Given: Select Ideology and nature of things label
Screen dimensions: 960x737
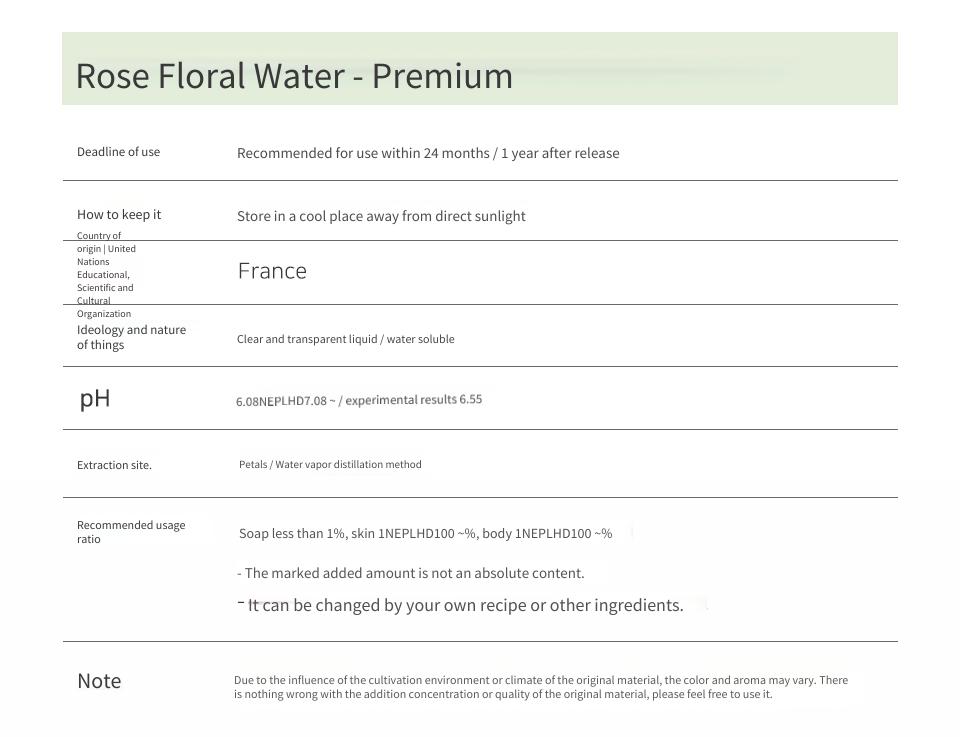Looking at the screenshot, I should tap(131, 337).
